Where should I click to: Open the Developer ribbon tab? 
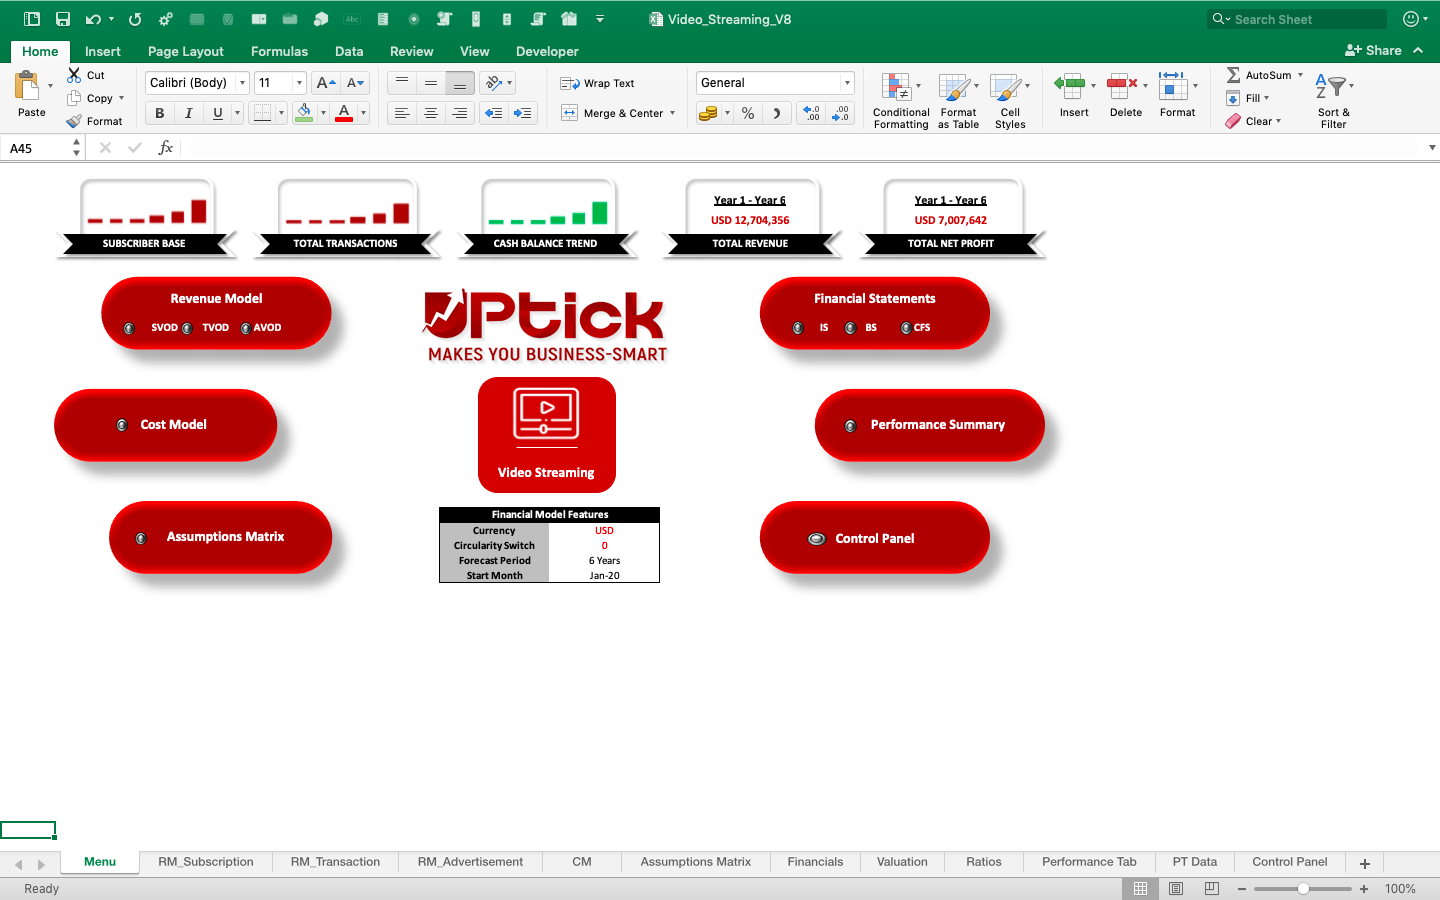(547, 51)
